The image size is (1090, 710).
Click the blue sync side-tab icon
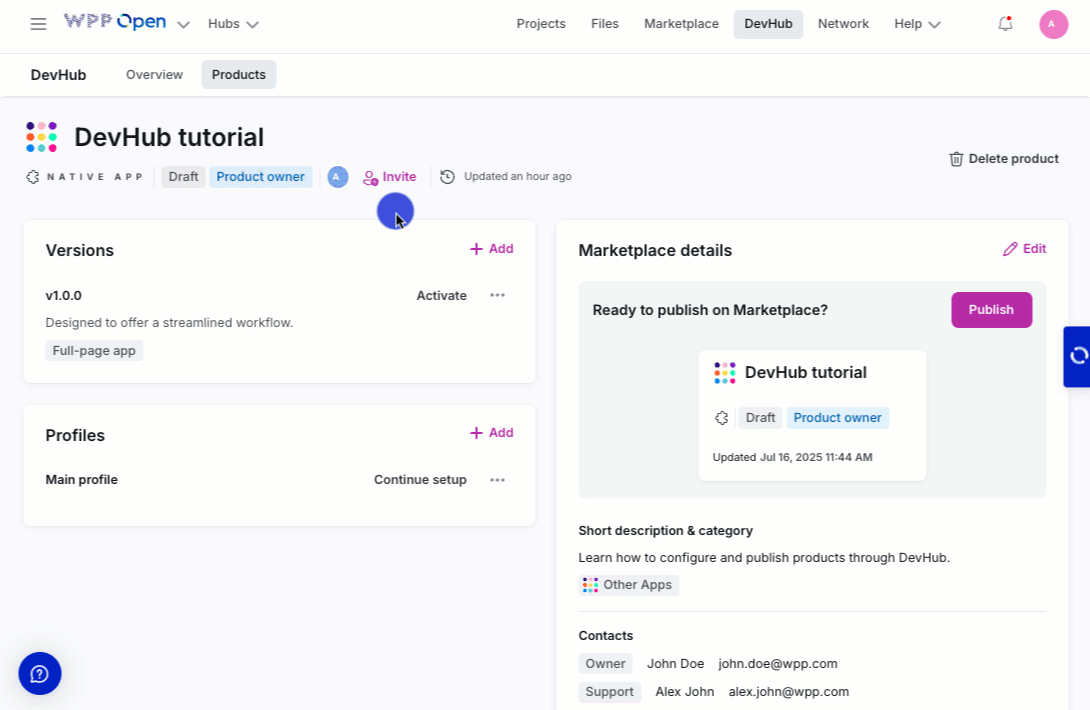(x=1078, y=356)
